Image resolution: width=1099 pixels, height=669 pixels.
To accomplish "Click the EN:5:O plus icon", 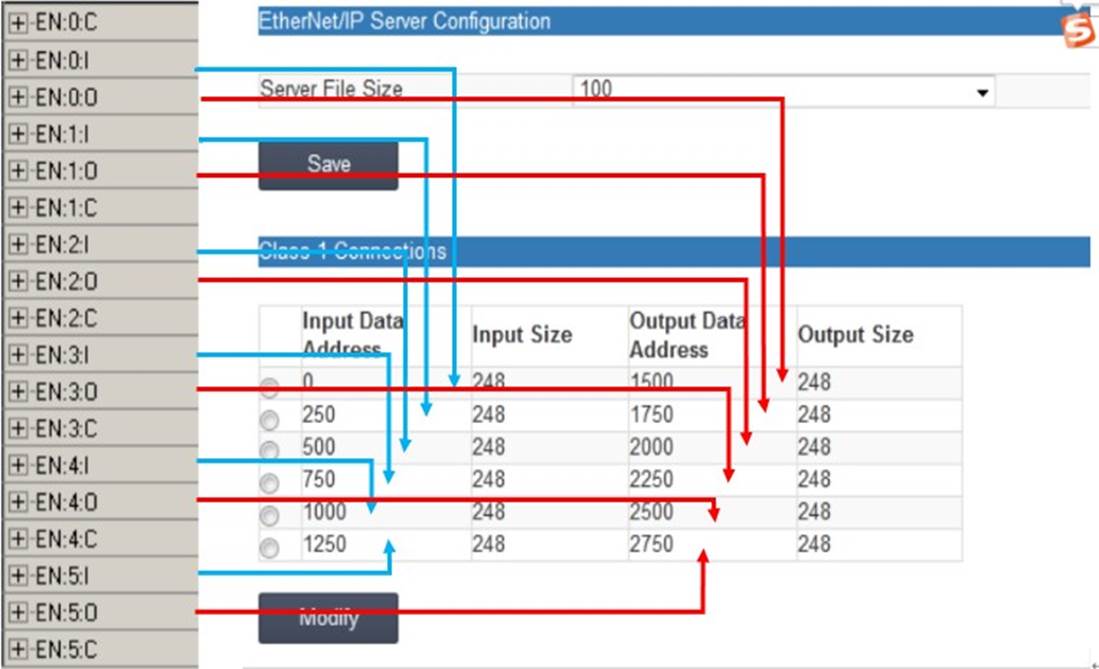I will (18, 613).
